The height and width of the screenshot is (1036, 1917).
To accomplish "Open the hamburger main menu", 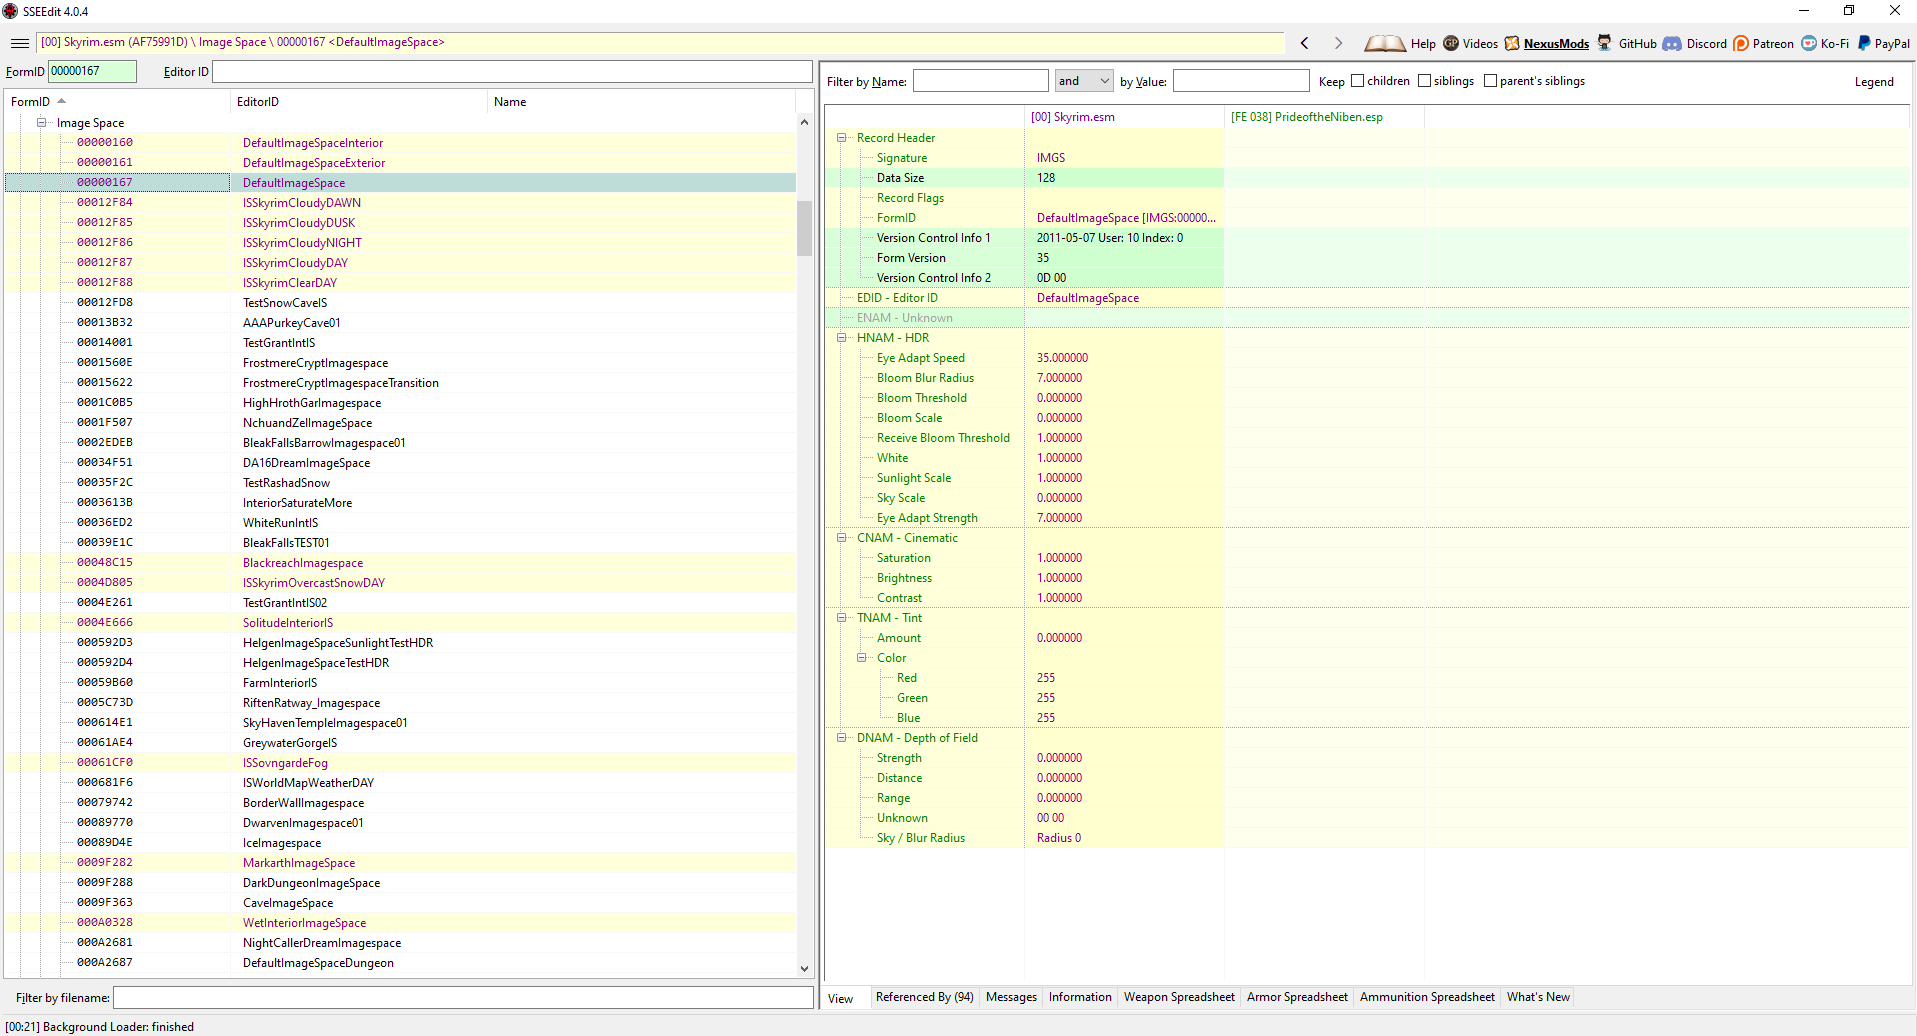I will click(x=19, y=43).
